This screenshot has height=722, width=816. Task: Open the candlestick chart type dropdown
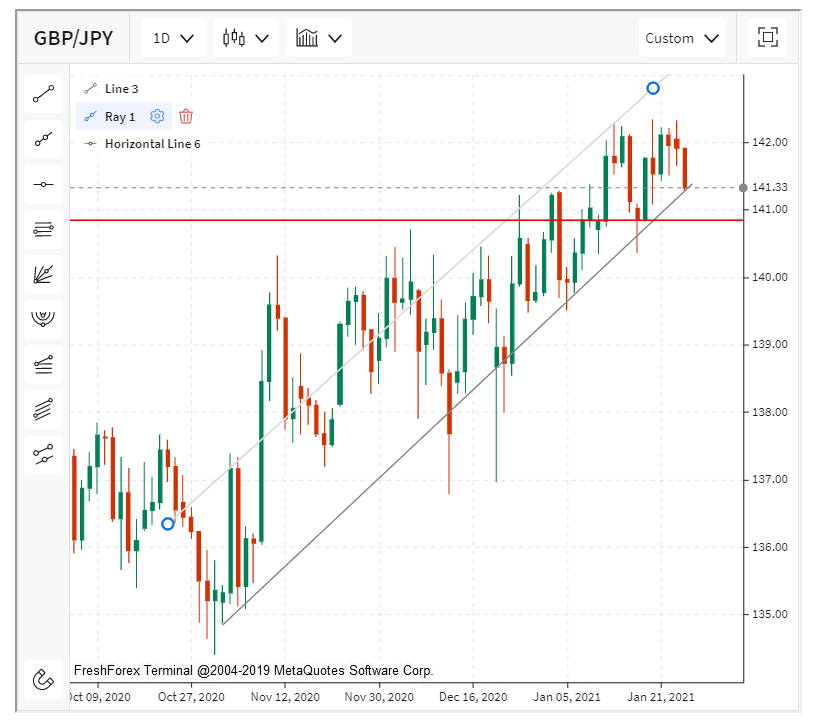[246, 38]
